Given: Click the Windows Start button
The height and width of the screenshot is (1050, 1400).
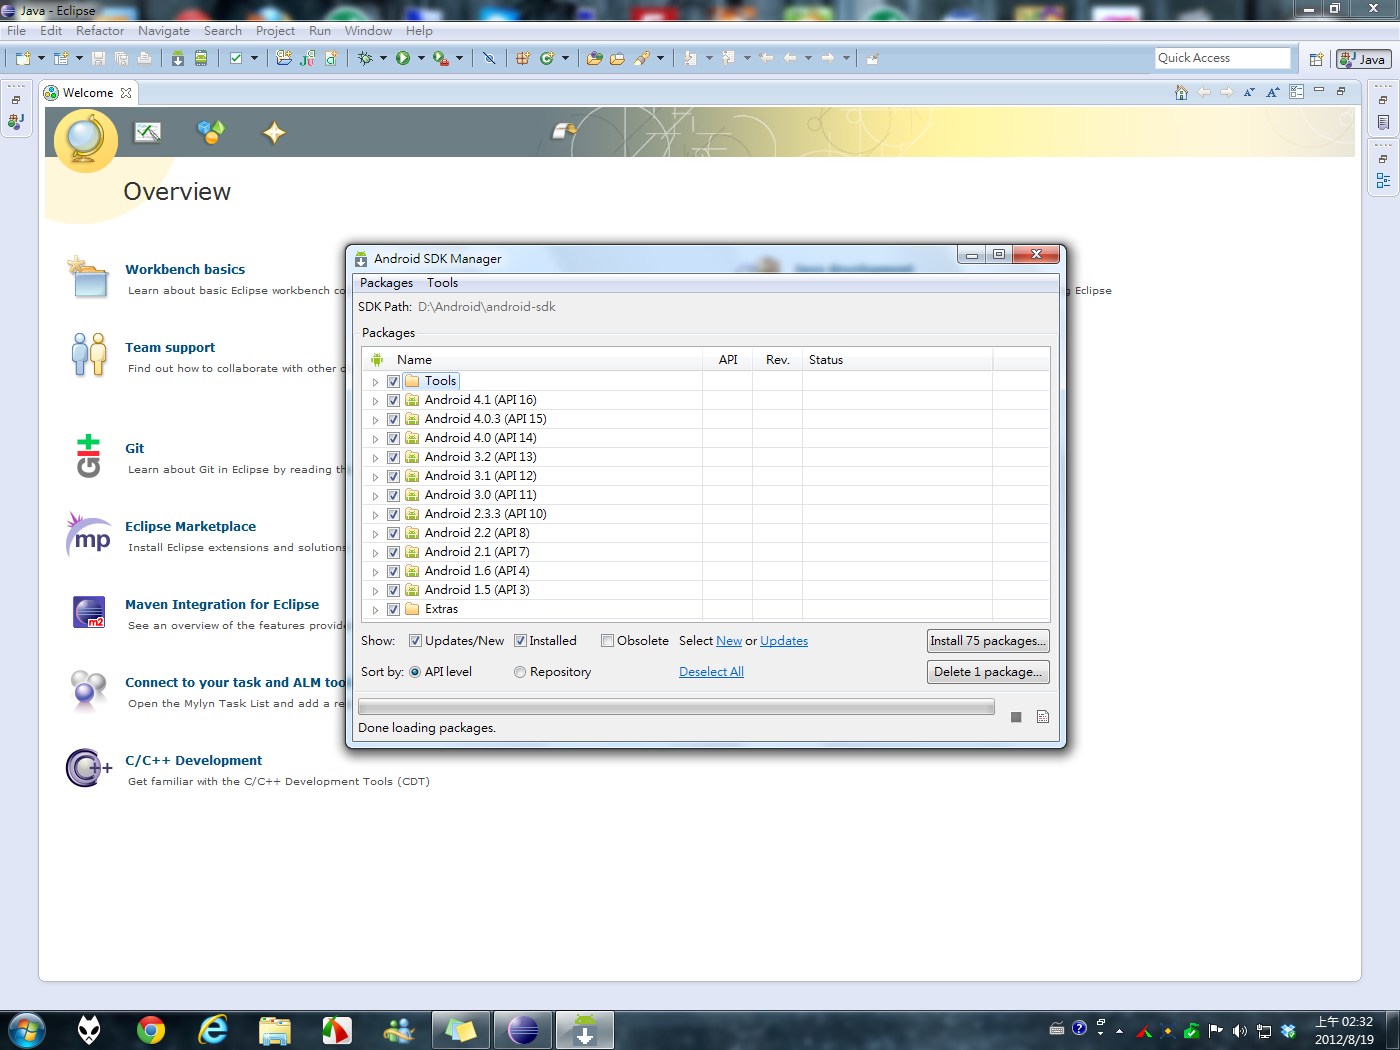Looking at the screenshot, I should (26, 1030).
